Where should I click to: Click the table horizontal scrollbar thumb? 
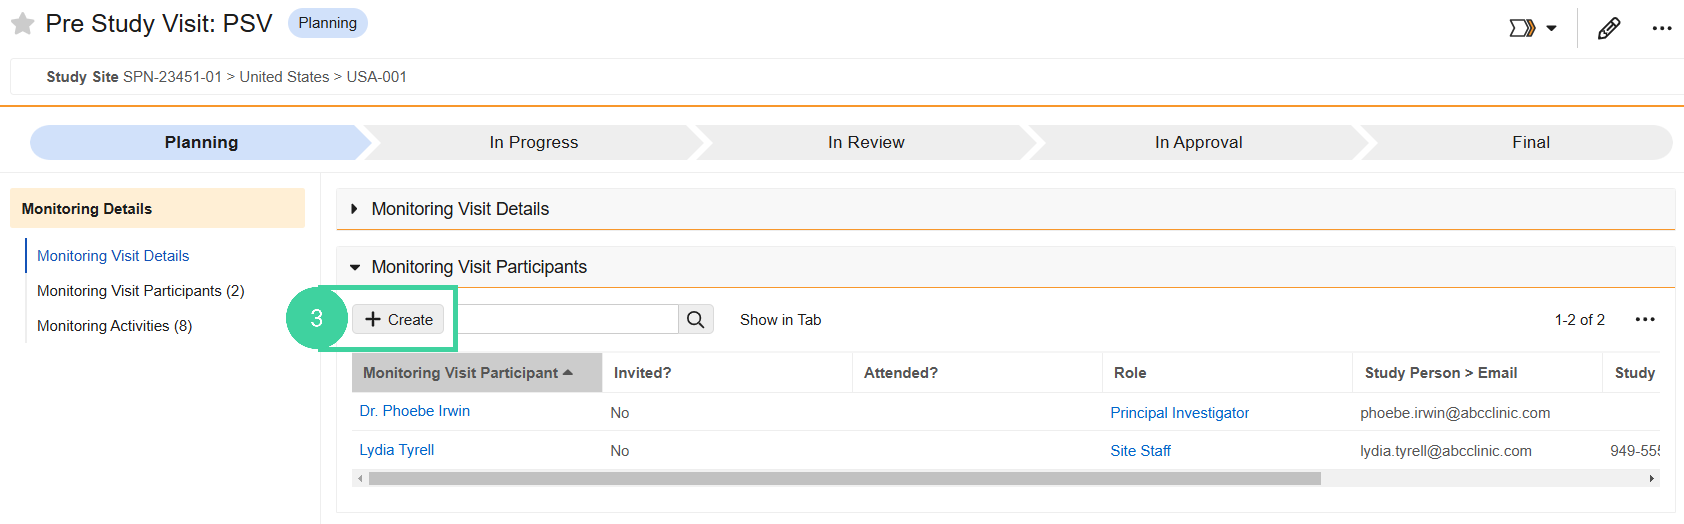pos(845,479)
